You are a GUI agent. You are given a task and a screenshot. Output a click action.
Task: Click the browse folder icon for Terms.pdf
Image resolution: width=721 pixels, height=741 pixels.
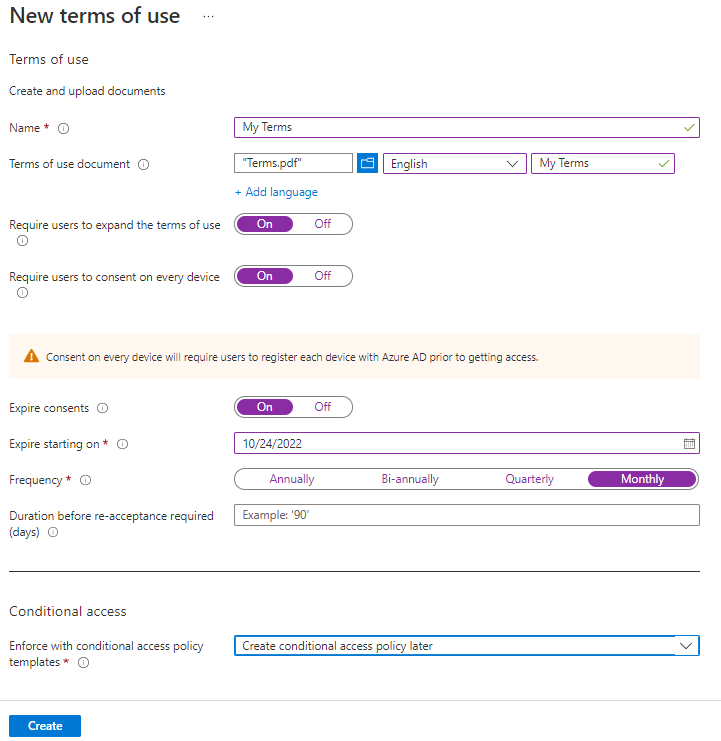click(x=367, y=164)
